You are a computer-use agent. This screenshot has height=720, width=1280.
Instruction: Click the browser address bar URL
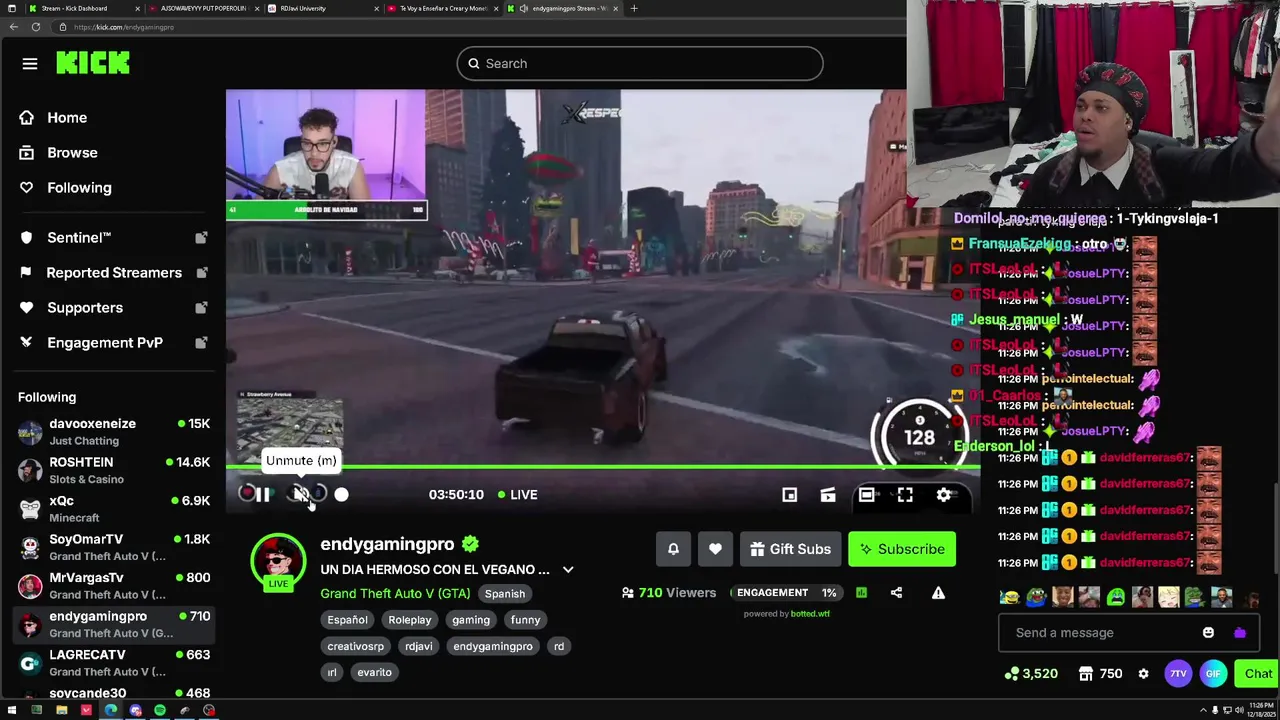tap(124, 27)
